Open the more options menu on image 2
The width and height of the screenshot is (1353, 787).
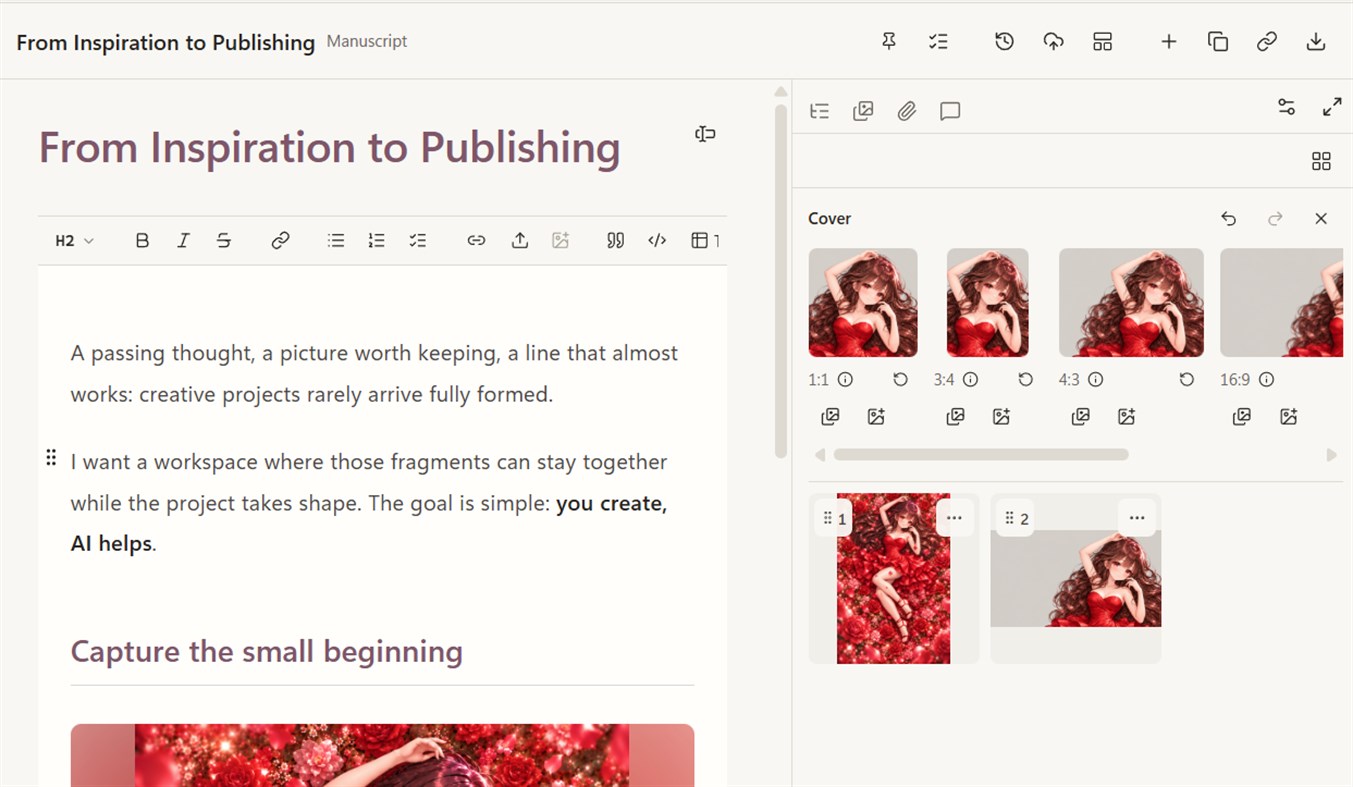[1136, 517]
